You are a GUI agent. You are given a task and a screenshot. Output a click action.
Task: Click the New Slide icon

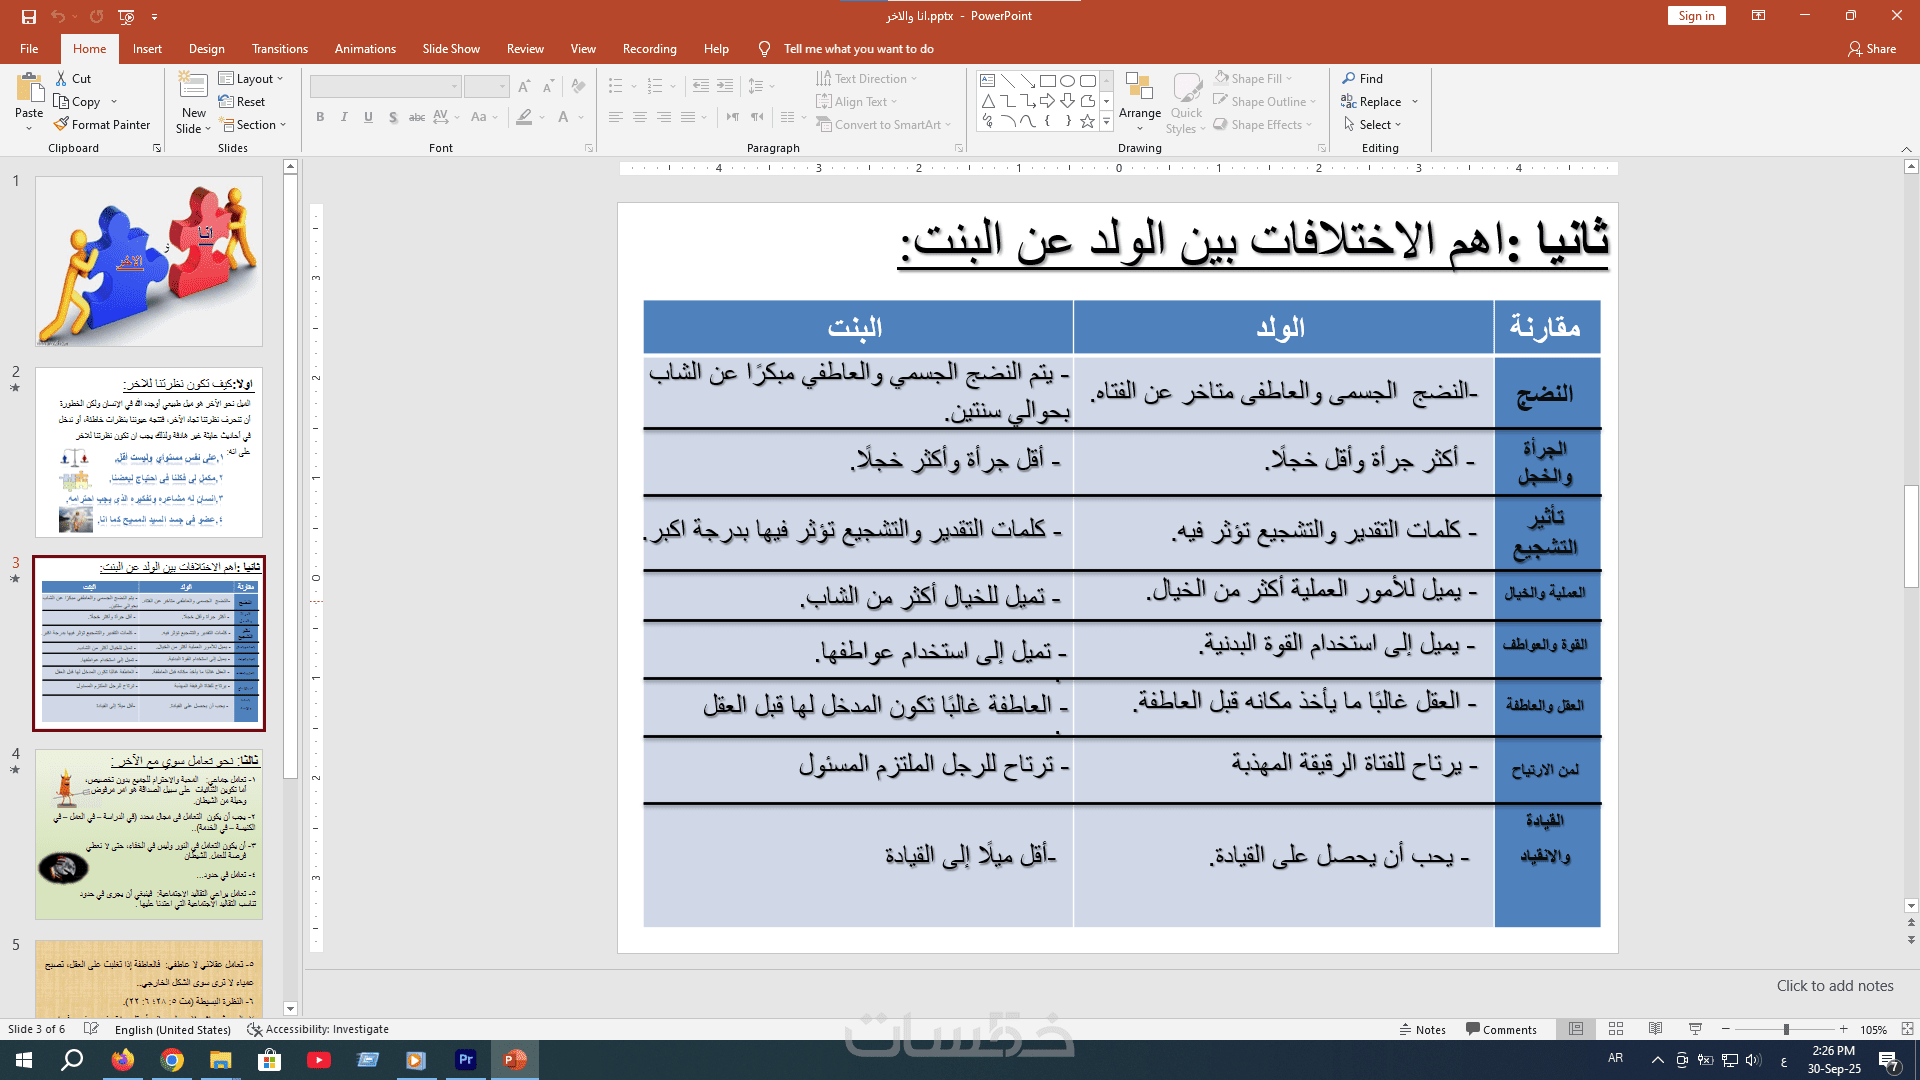tap(193, 88)
